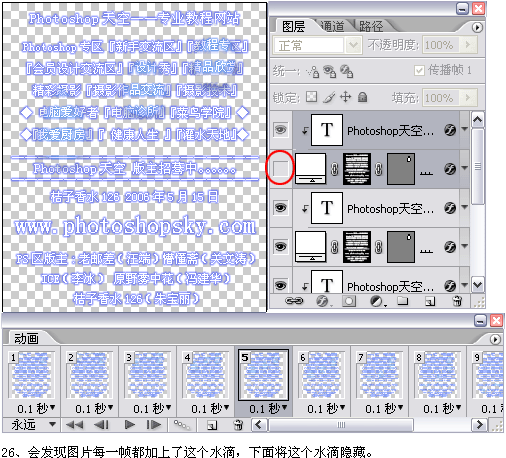Screen dimensions: 506x458
Task: Click the delete layer trash icon
Action: point(457,301)
